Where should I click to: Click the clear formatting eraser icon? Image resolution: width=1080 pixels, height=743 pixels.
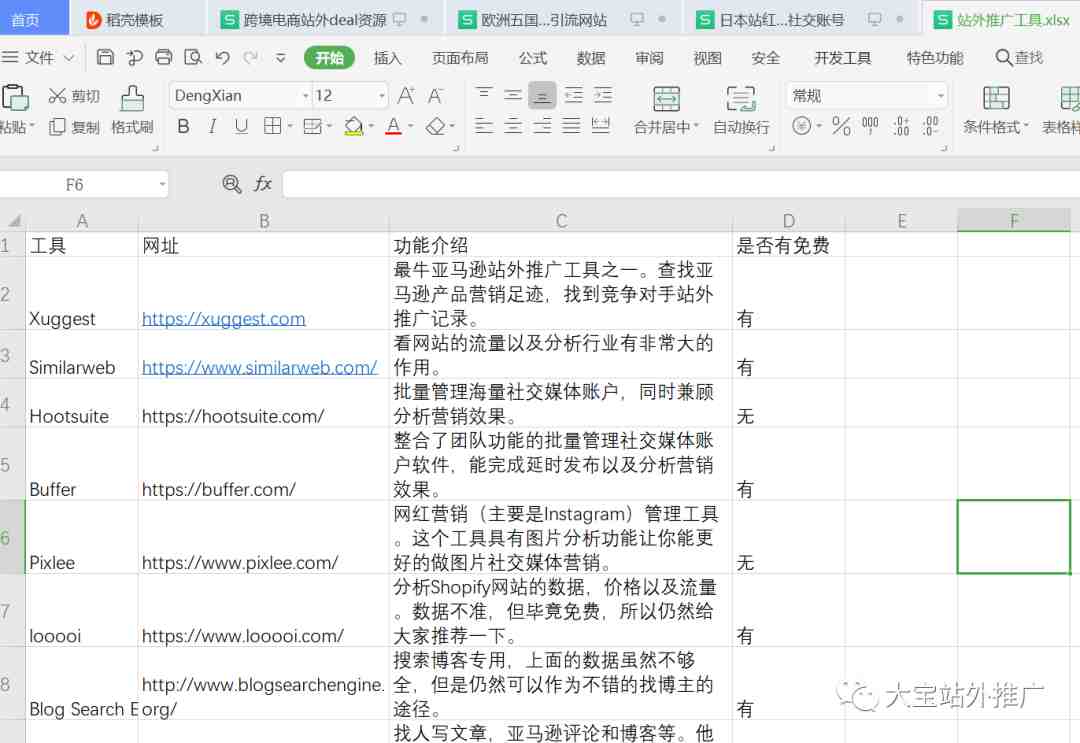(435, 127)
